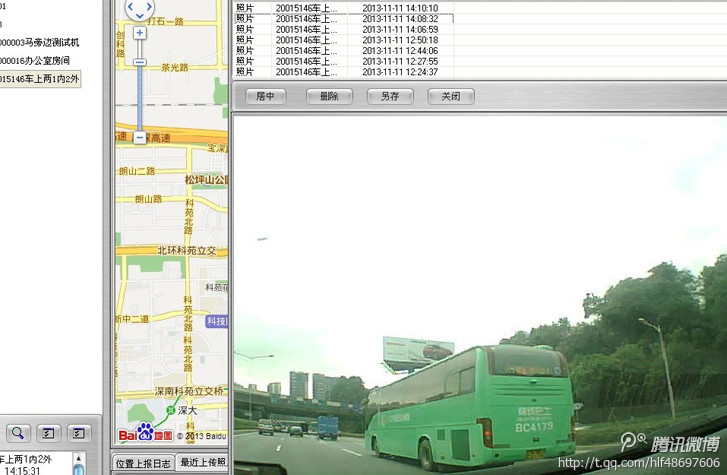Click scrollbar up arrow in bottom-left log list

pos(78,458)
